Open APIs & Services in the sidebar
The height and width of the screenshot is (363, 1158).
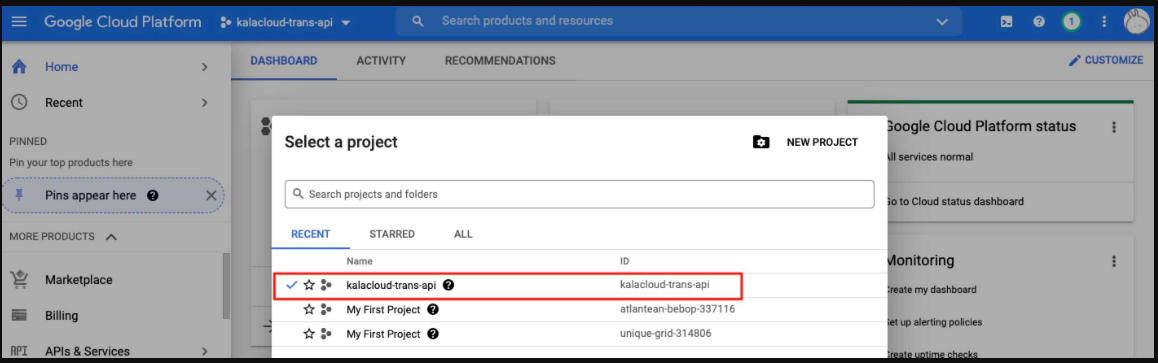[87, 351]
